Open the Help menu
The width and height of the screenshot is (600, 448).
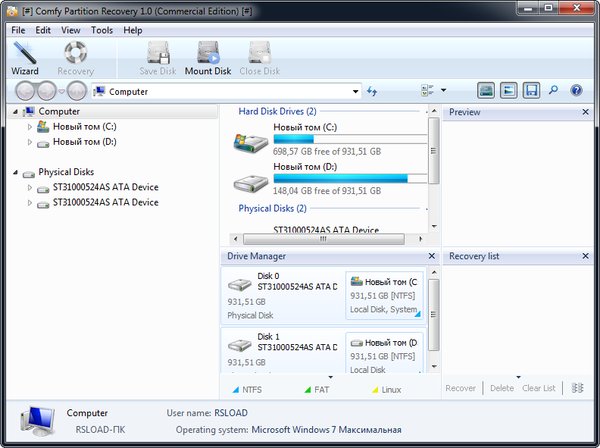click(x=133, y=30)
